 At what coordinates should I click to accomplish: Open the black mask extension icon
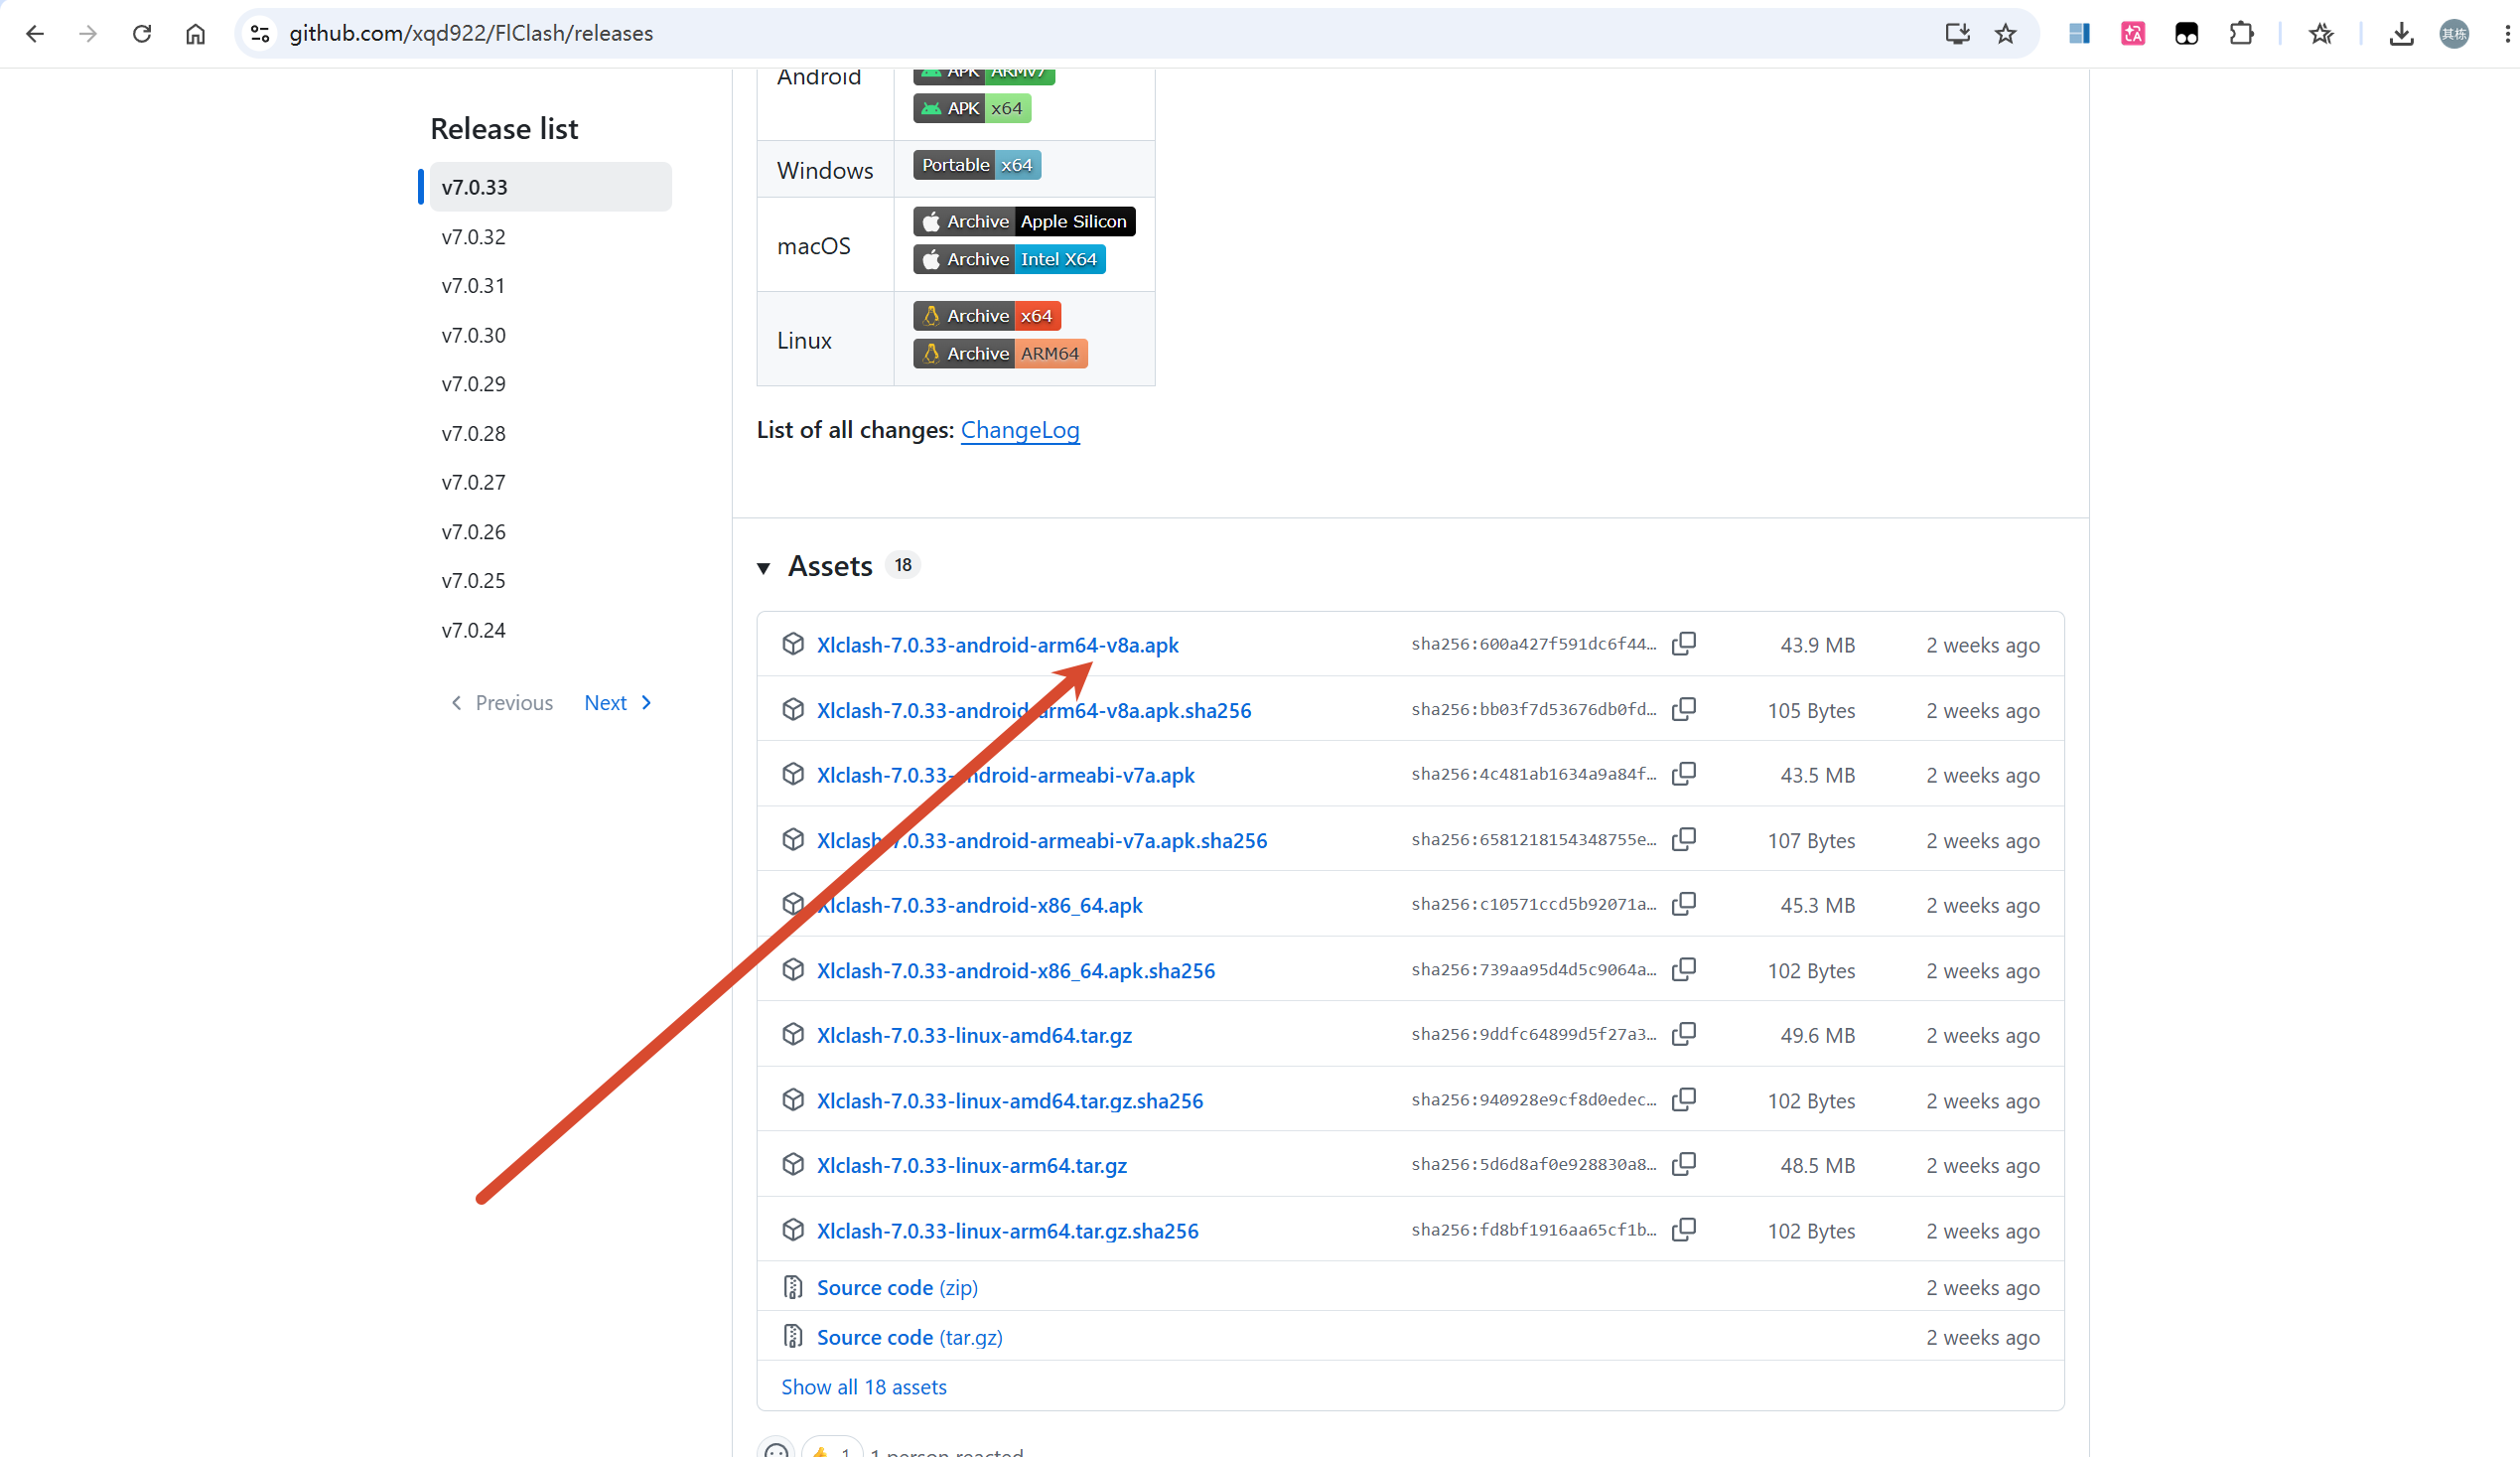(x=2187, y=33)
